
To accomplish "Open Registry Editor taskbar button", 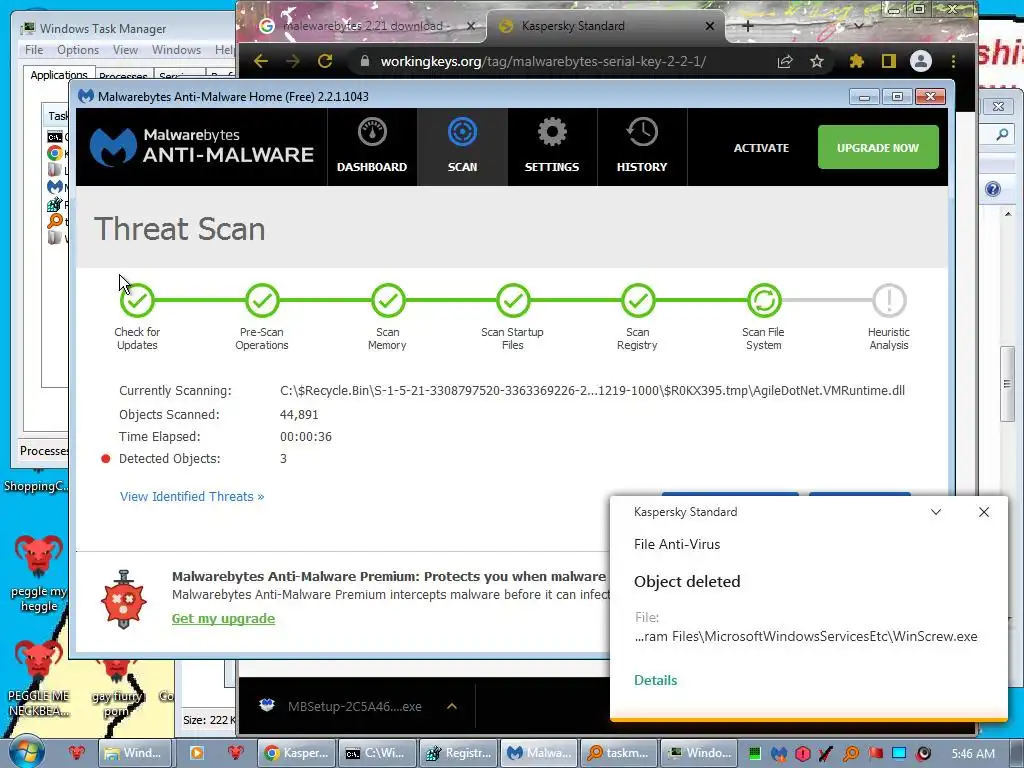I will (458, 753).
